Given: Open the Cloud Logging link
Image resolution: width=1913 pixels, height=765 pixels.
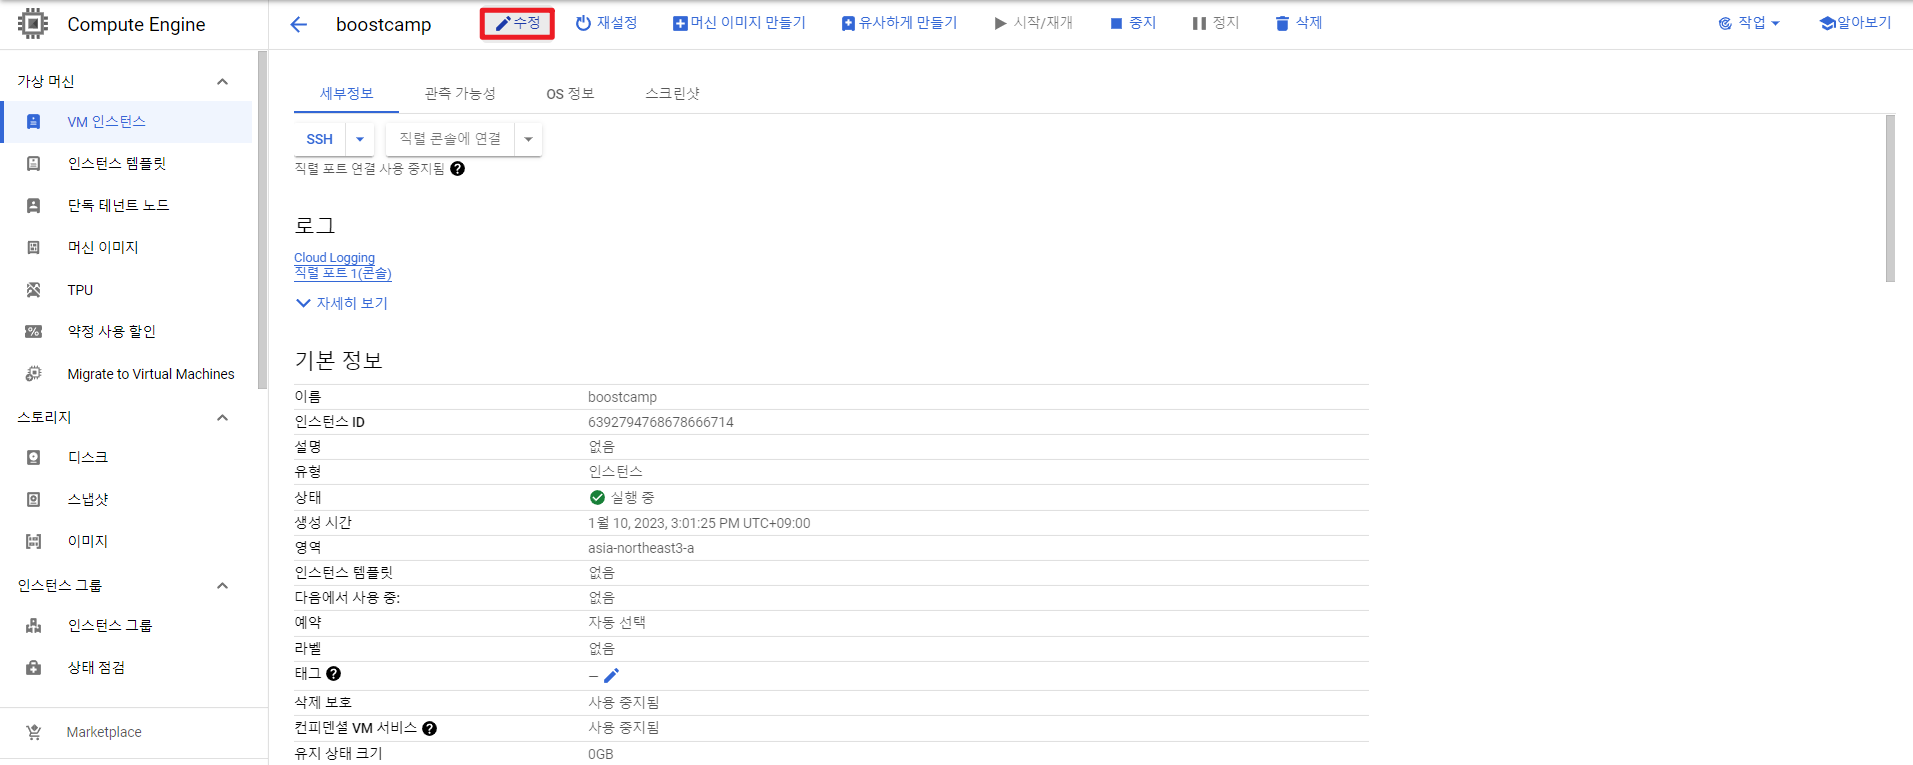Looking at the screenshot, I should point(334,257).
